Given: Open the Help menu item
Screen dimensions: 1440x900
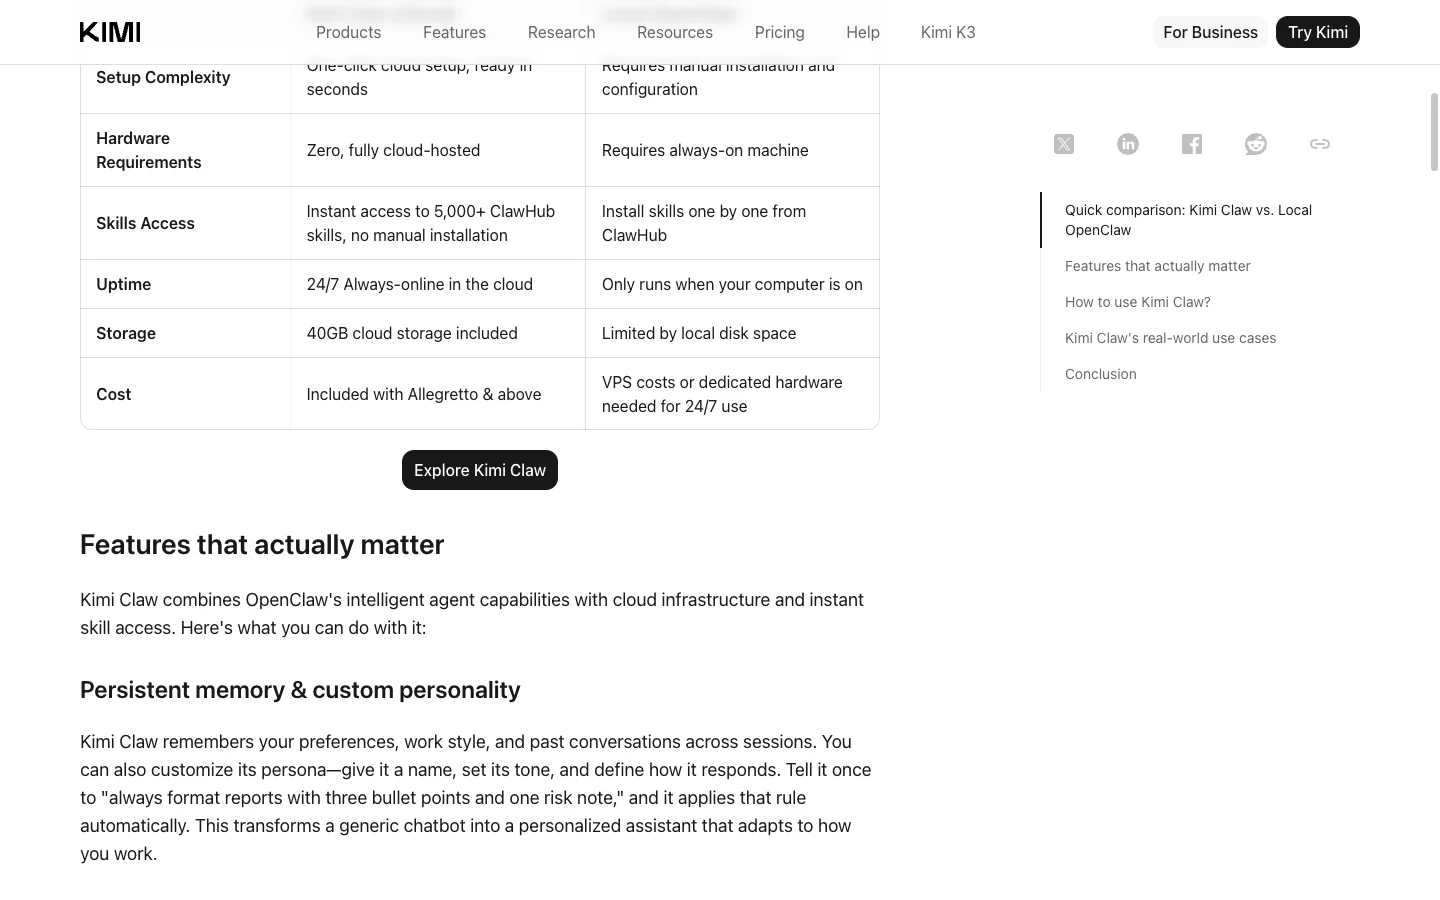Looking at the screenshot, I should [863, 32].
